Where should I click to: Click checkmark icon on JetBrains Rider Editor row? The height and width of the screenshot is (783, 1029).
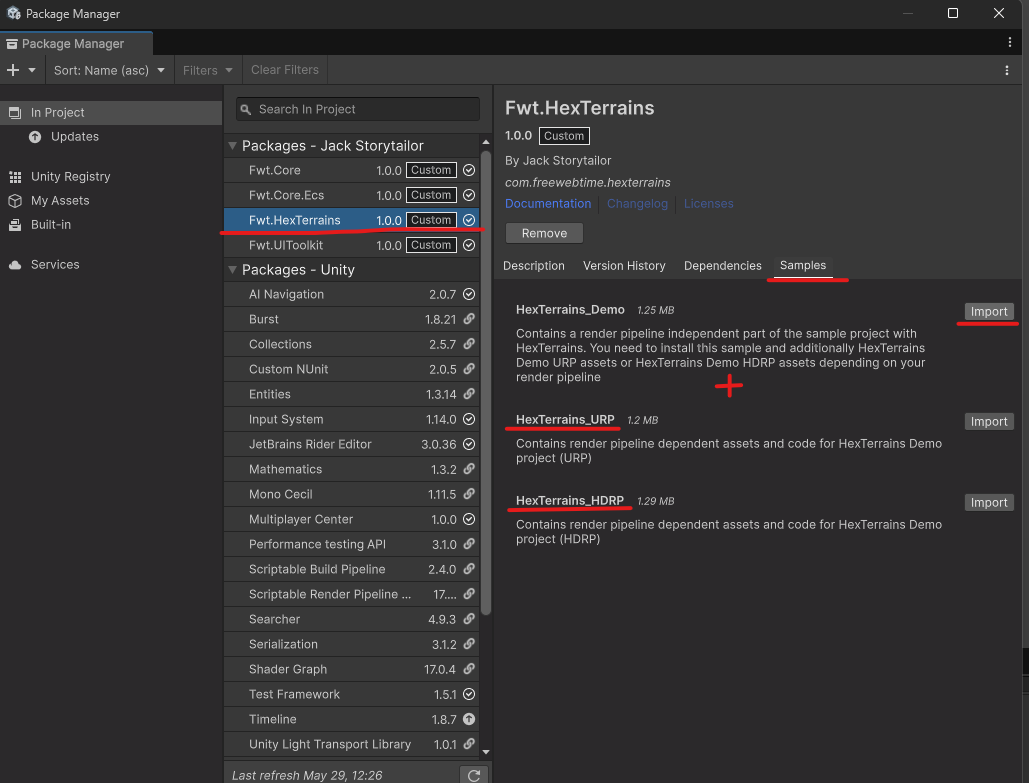pyautogui.click(x=469, y=444)
